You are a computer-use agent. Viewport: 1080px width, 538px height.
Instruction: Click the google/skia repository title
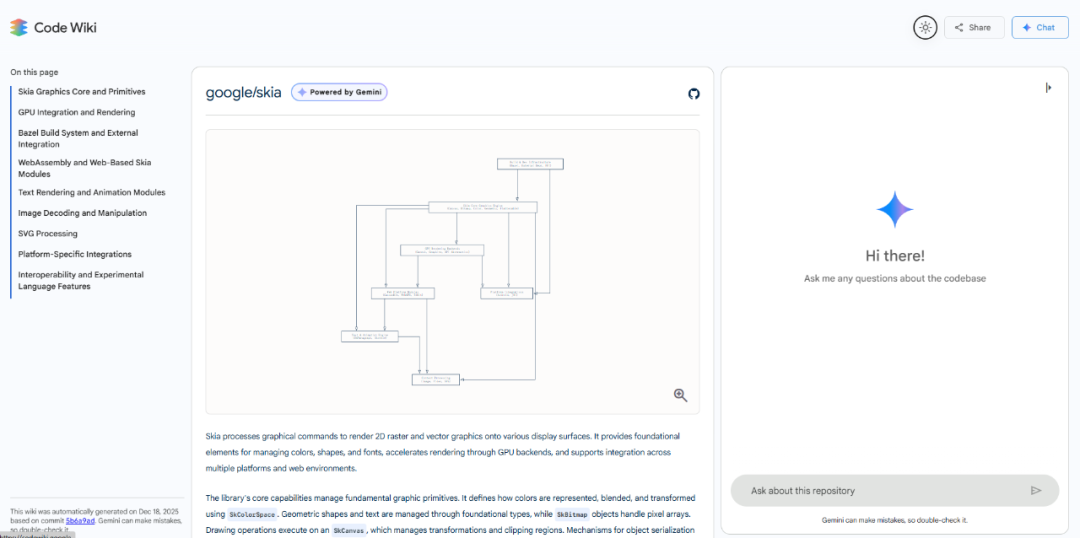pos(243,92)
